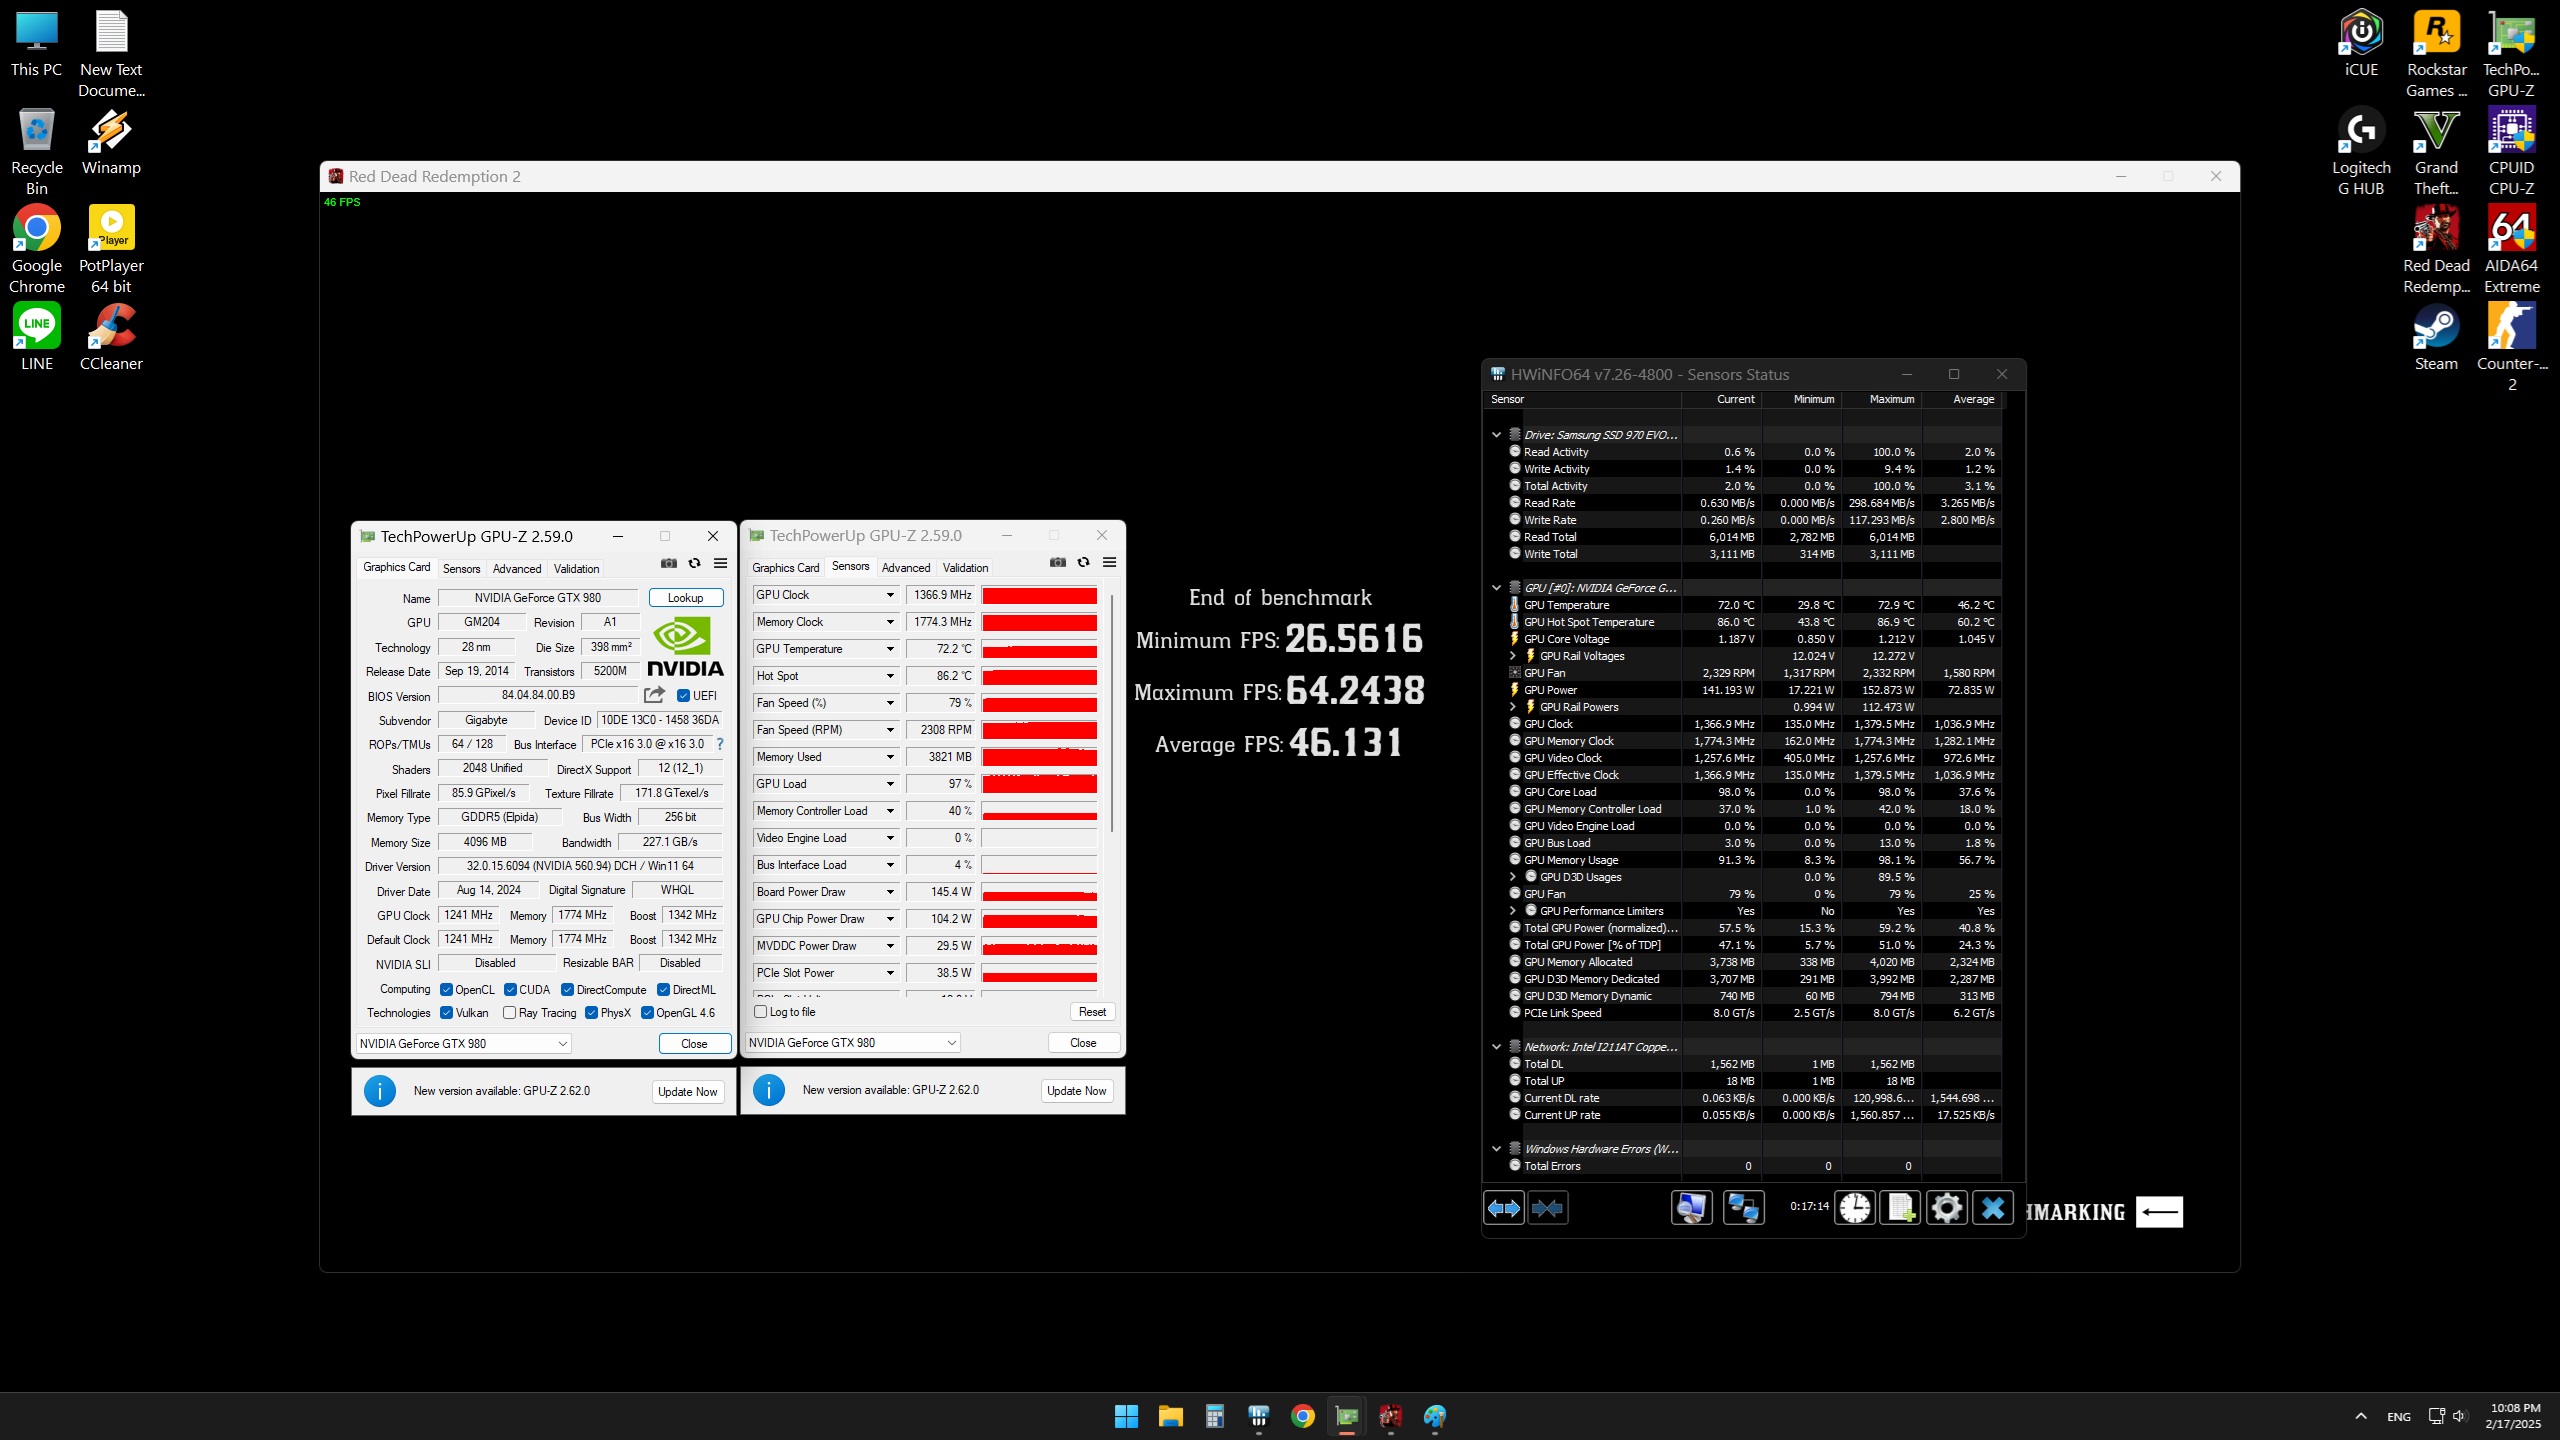The width and height of the screenshot is (2560, 1440).
Task: Click GPU Load red sensor graph
Action: pos(1039,784)
